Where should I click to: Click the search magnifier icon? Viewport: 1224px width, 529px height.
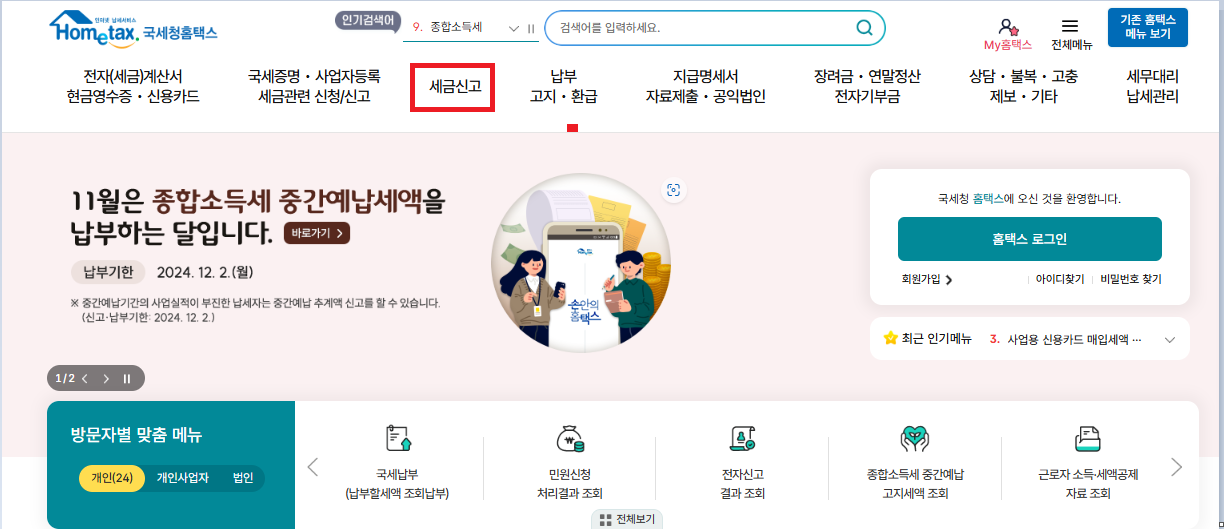point(865,28)
